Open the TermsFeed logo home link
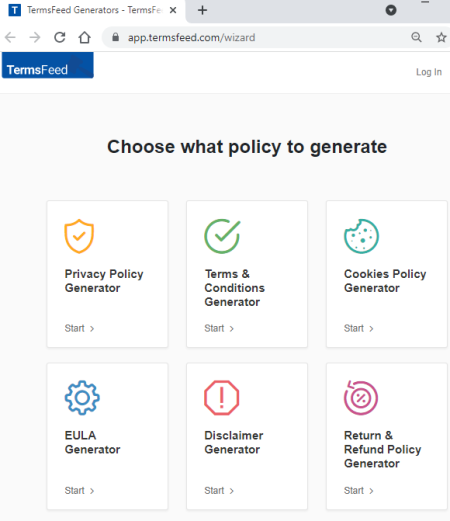The image size is (450, 521). point(48,65)
